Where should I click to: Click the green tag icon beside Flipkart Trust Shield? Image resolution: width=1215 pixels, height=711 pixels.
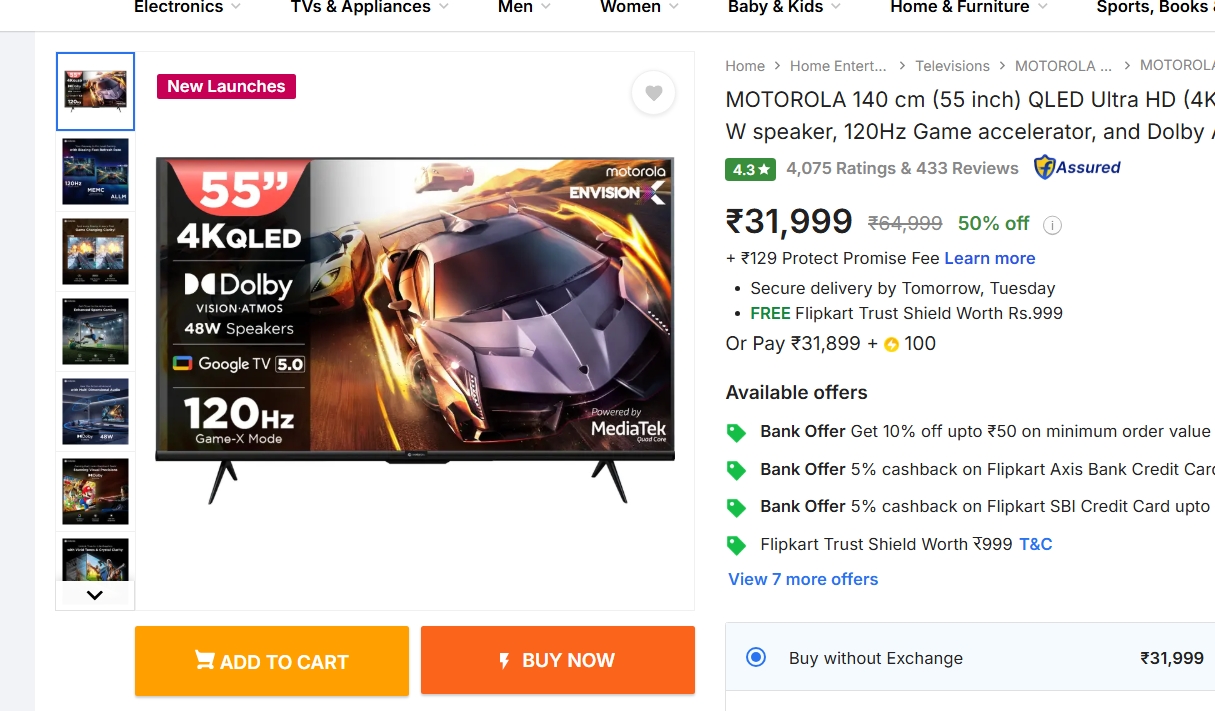coord(737,544)
